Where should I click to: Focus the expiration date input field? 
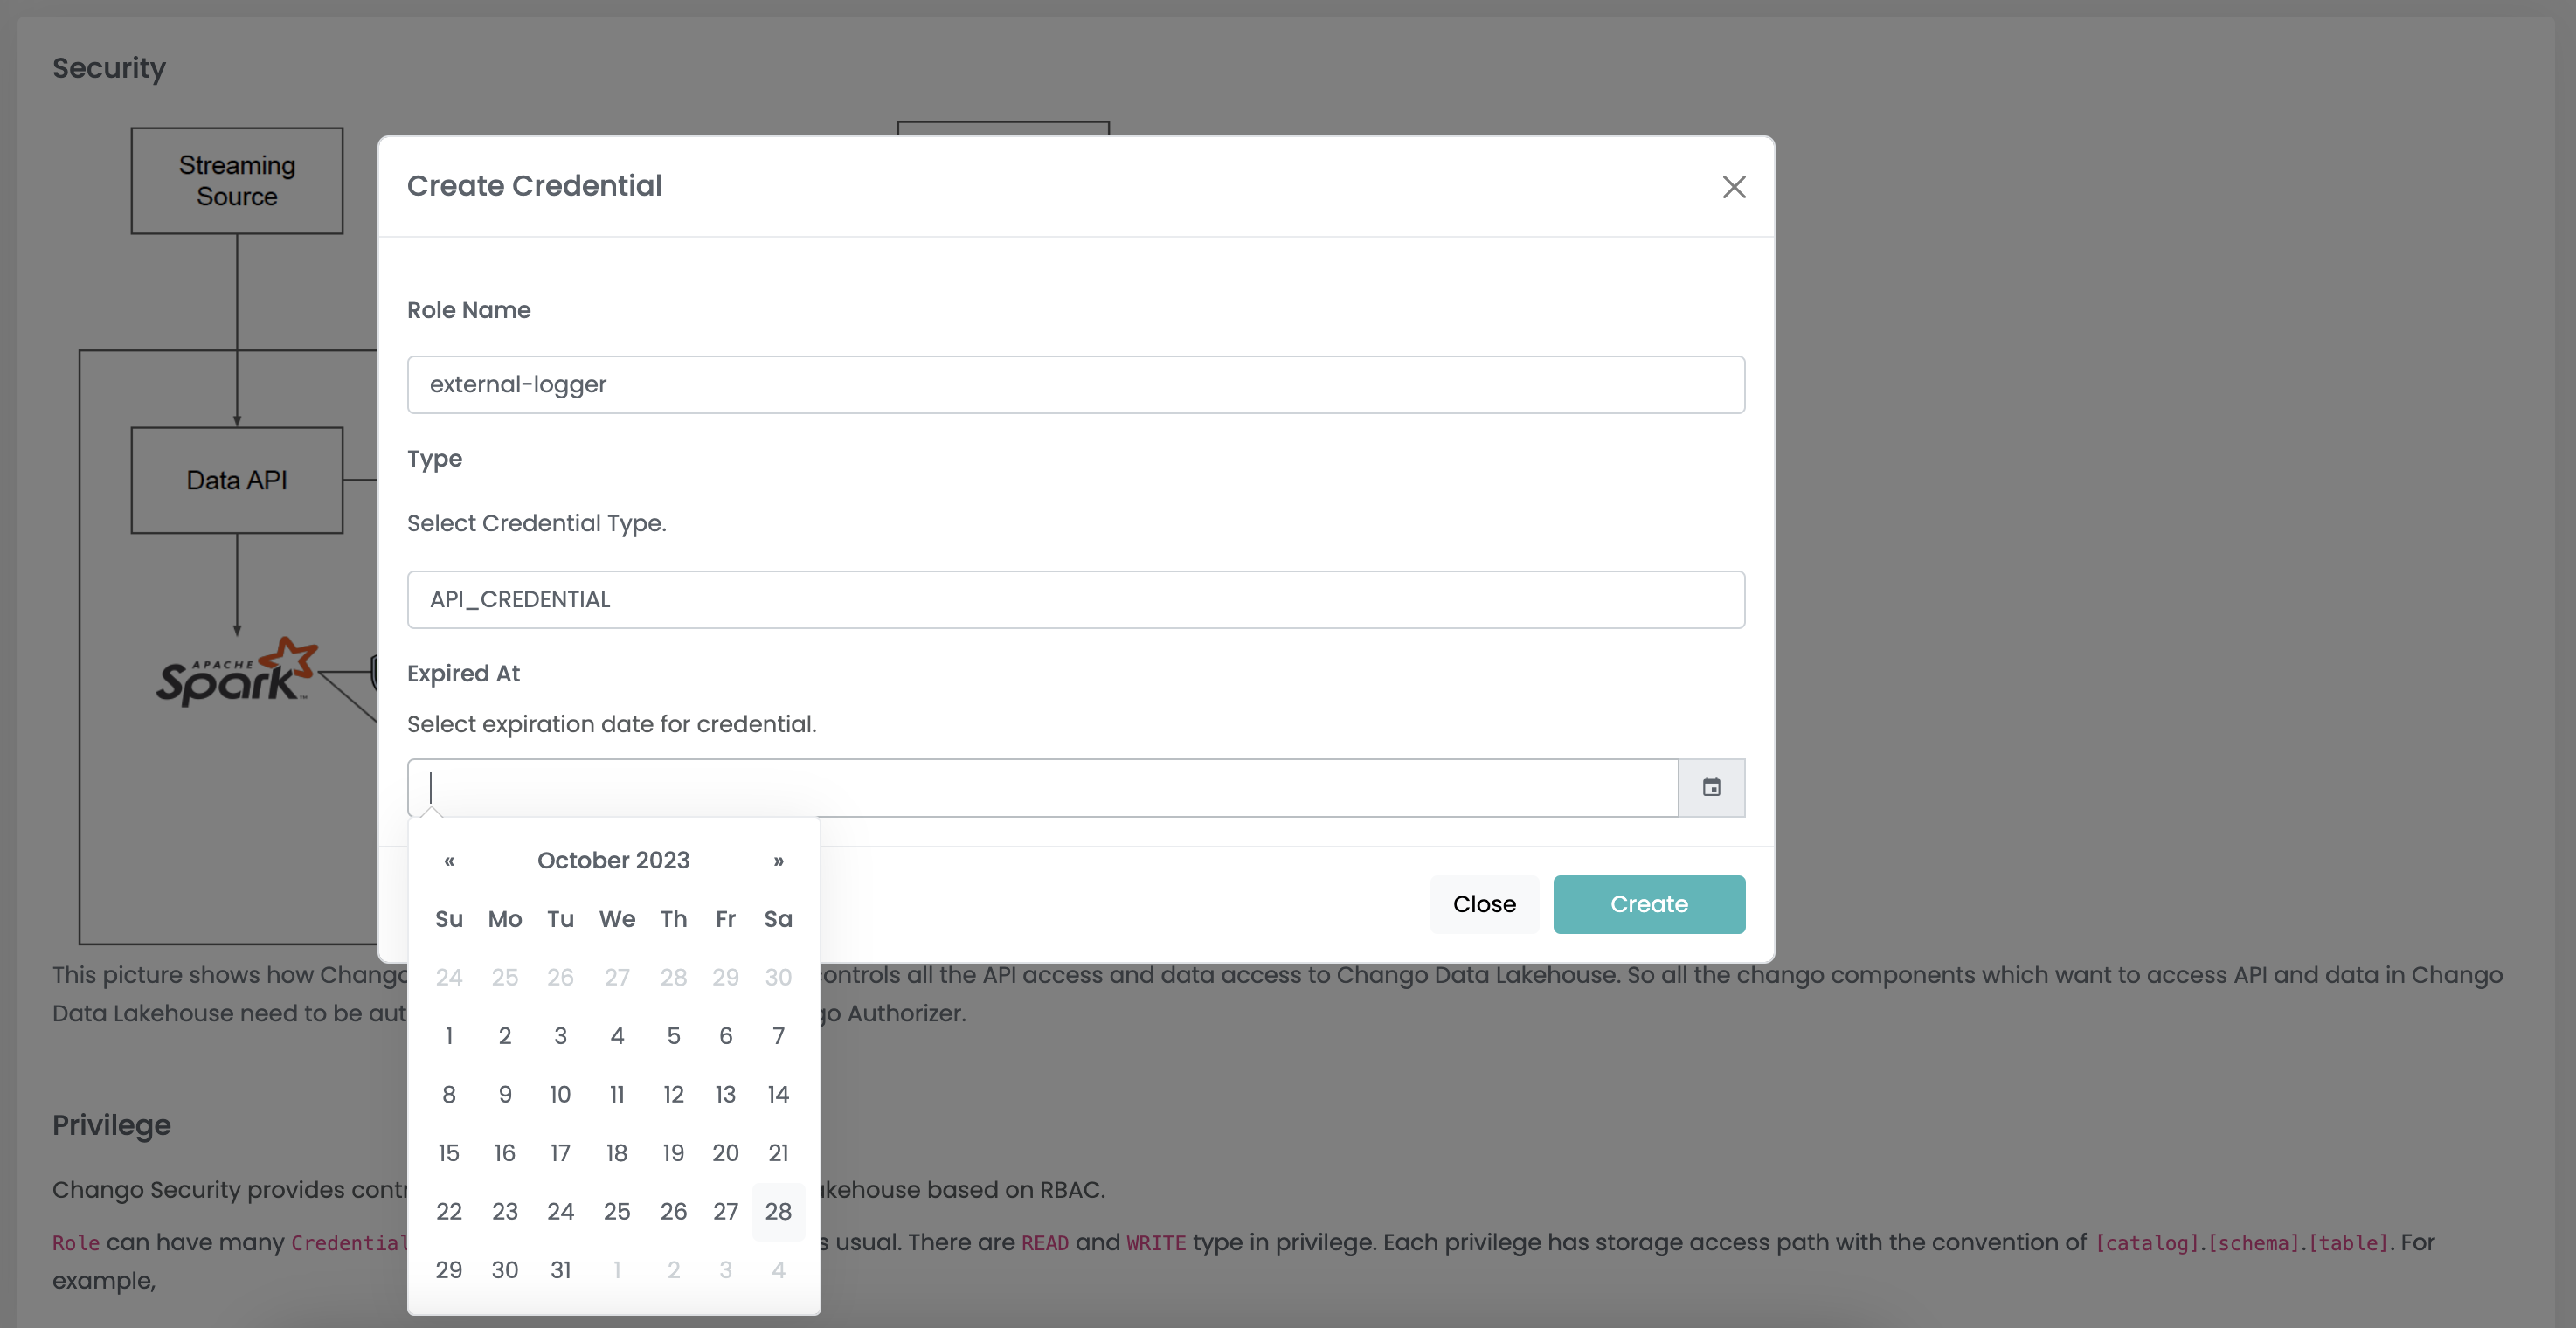point(1043,787)
